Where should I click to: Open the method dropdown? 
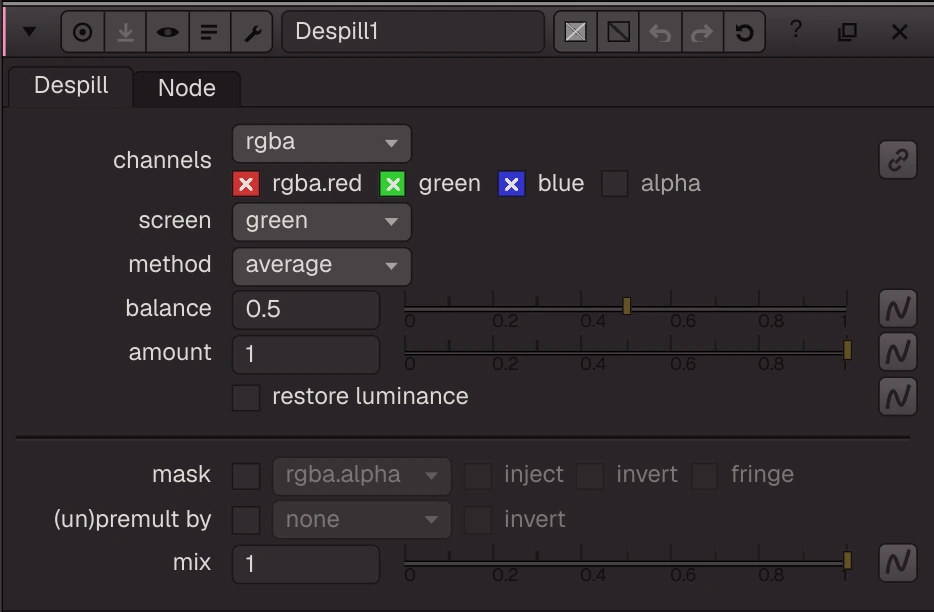322,266
